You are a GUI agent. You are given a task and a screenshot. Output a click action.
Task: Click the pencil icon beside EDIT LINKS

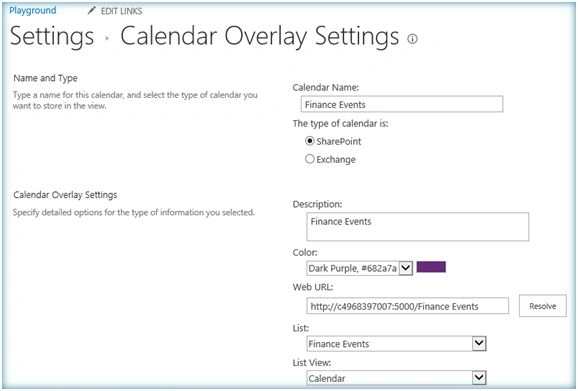pos(91,11)
